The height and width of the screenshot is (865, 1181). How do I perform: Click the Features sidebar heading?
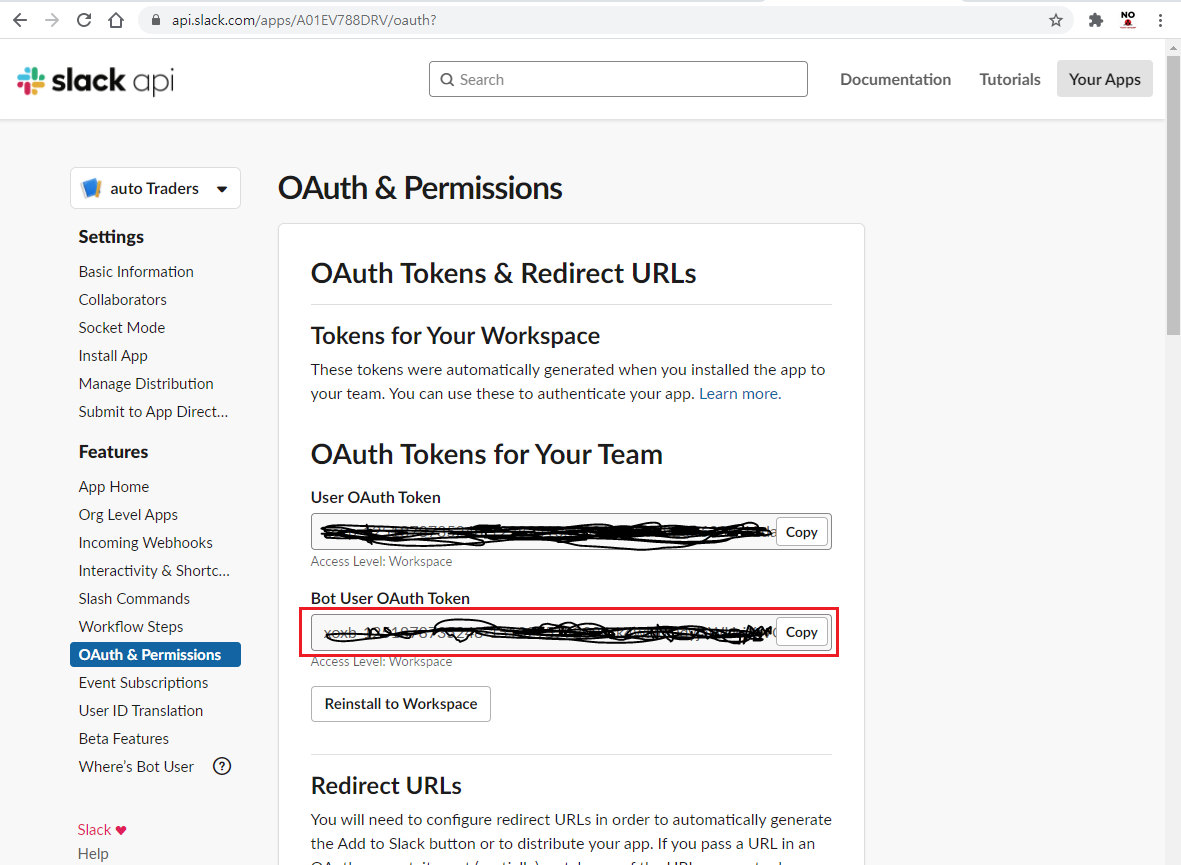[x=114, y=451]
